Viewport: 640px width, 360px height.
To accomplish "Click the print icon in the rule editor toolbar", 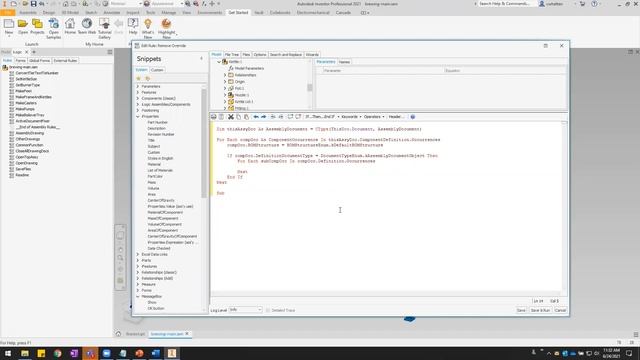I will (x=213, y=117).
